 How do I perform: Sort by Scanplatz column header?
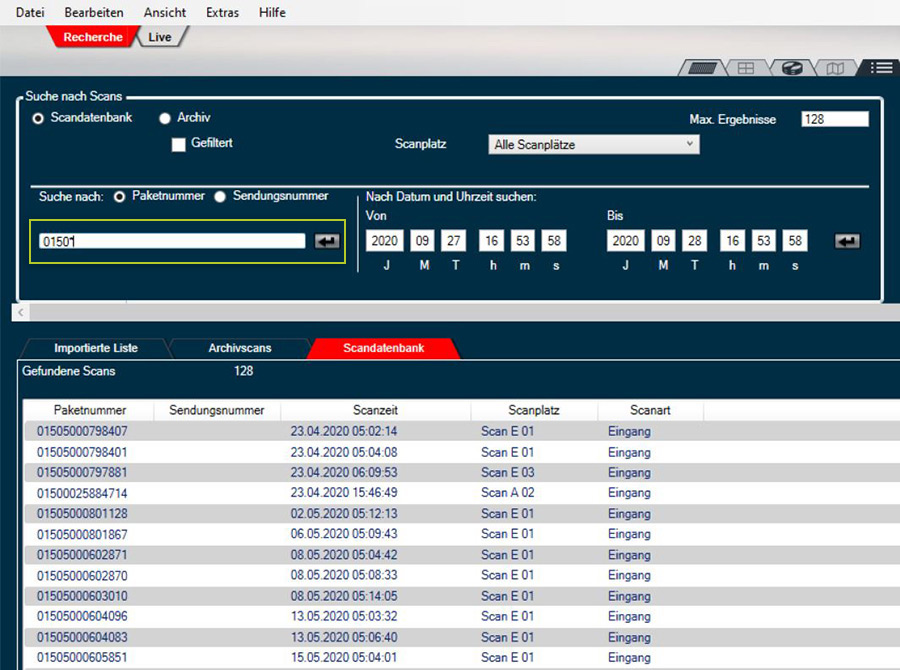(x=534, y=410)
